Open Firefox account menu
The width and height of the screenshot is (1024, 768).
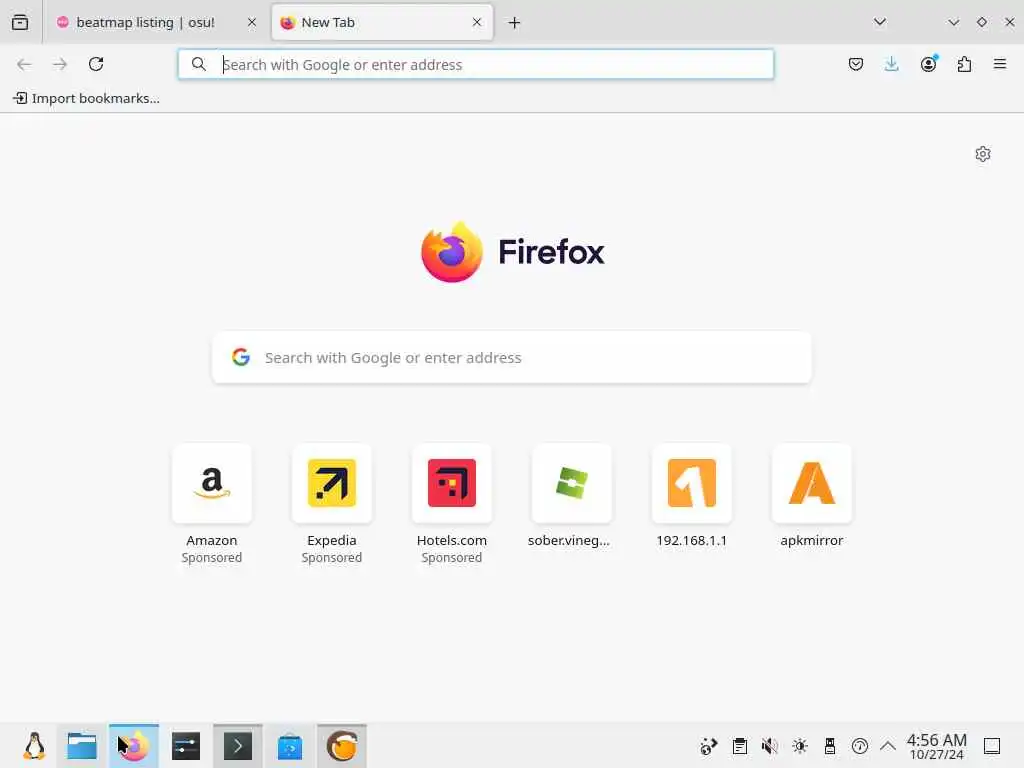(928, 64)
